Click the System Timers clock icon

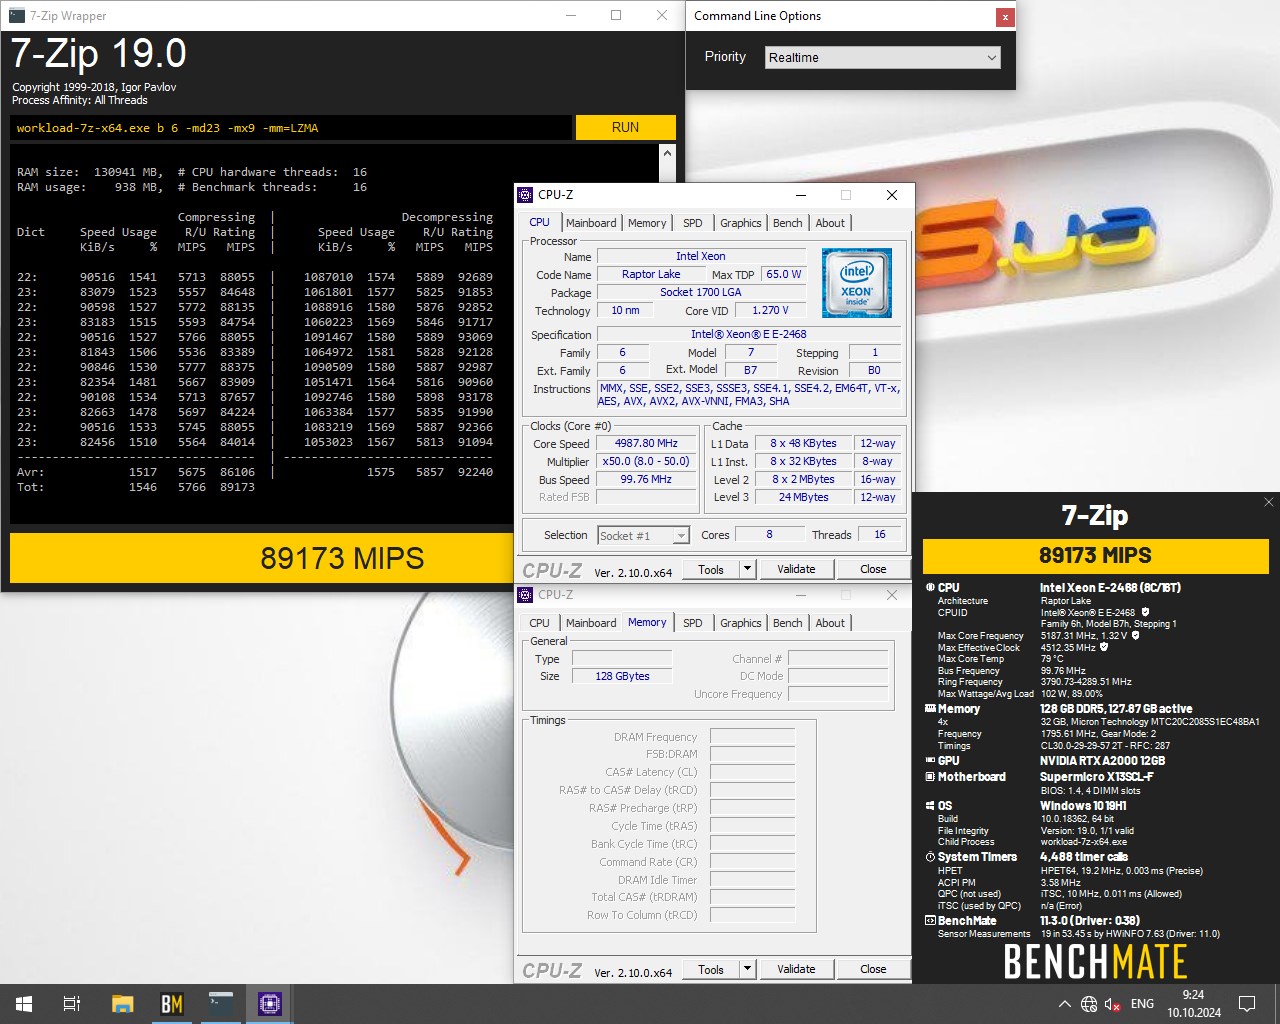coord(930,857)
